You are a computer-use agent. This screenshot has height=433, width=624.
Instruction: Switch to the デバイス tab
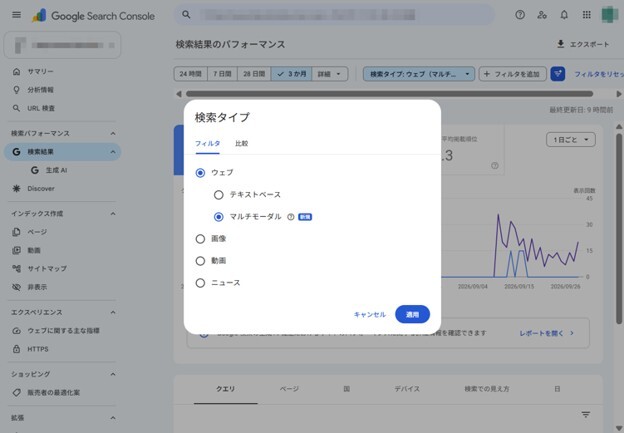[407, 389]
